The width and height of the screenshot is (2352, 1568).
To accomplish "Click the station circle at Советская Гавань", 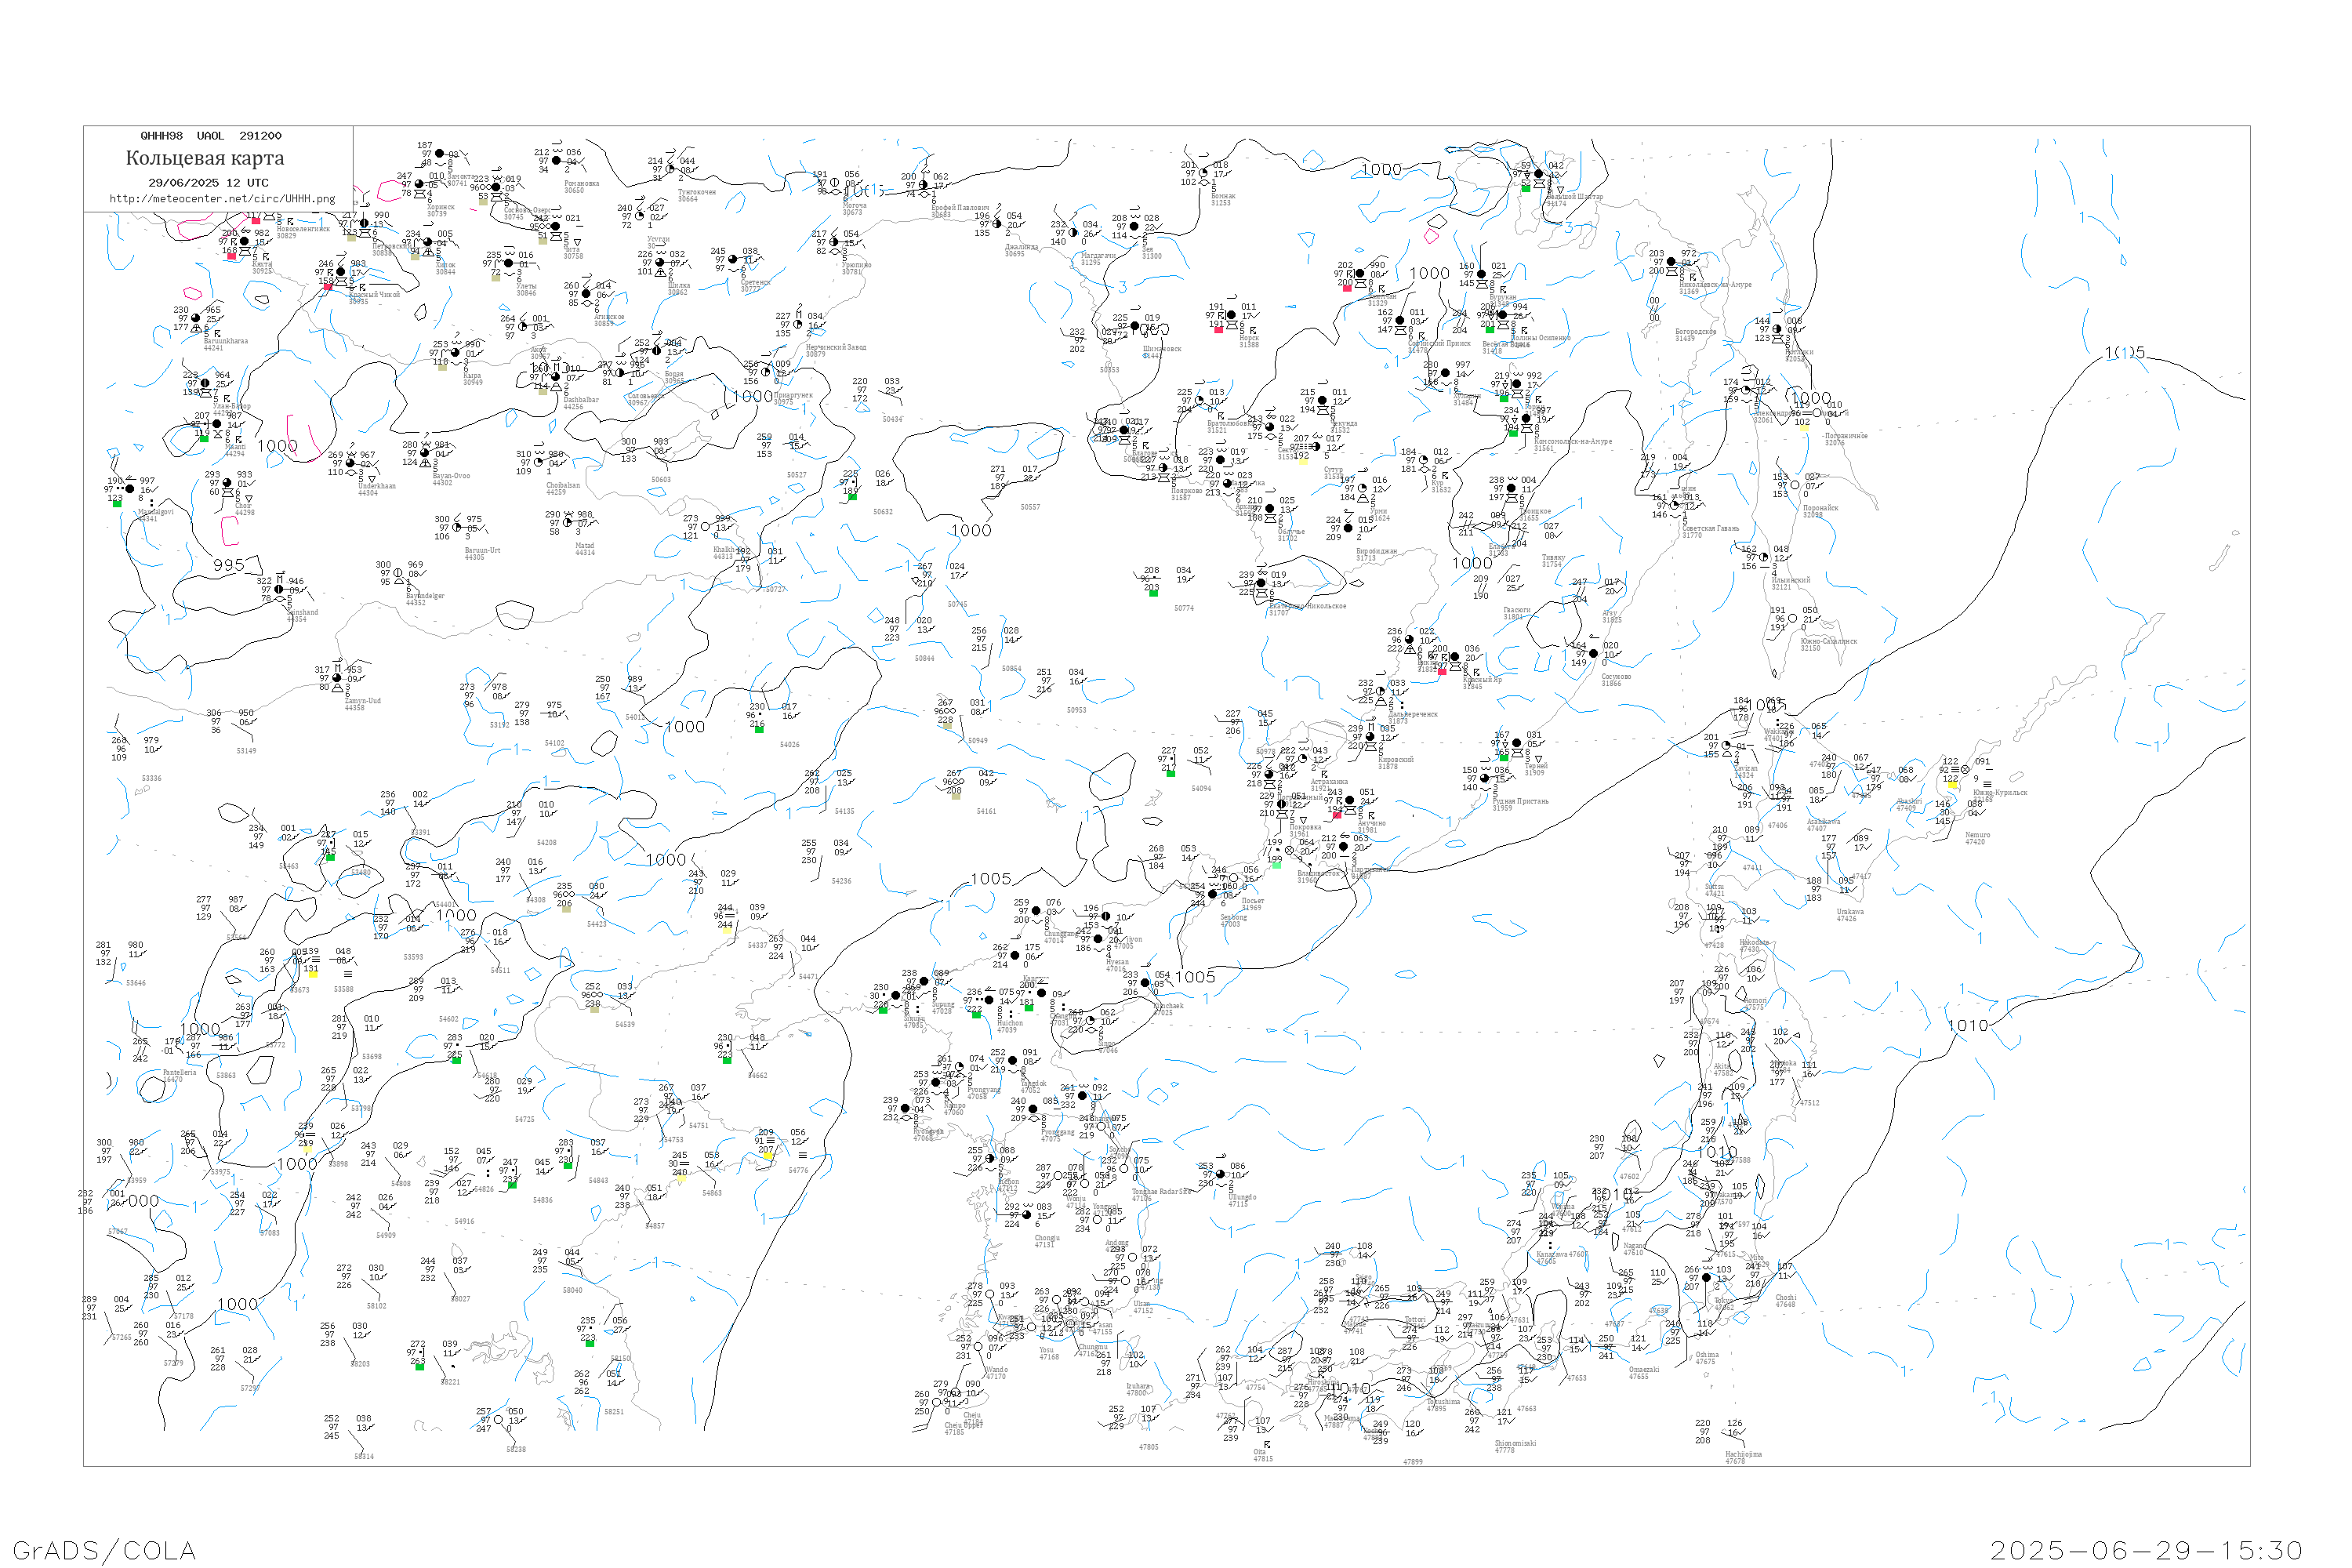I will [1676, 506].
